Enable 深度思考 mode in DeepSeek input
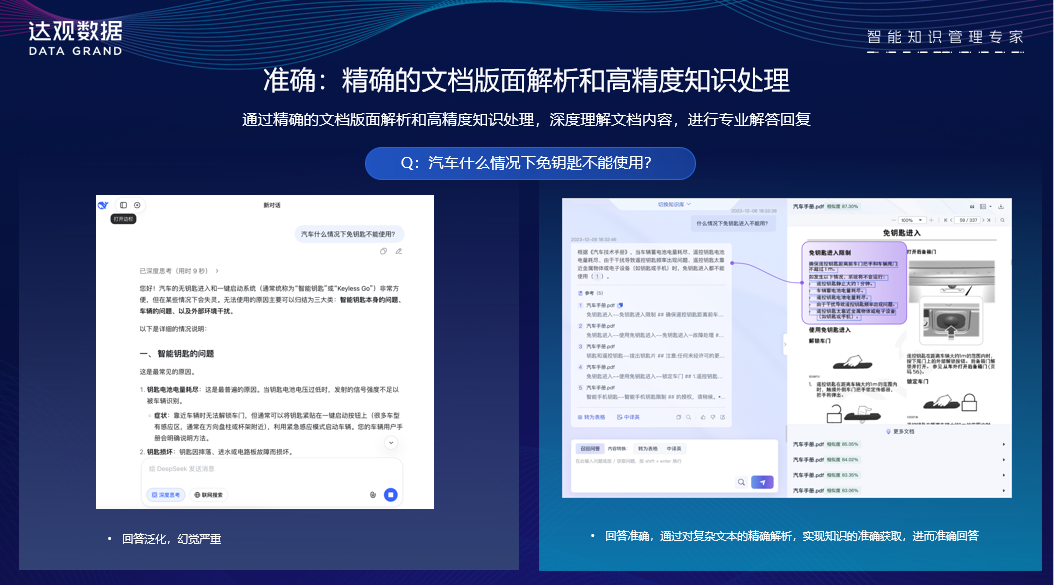 pyautogui.click(x=166, y=494)
